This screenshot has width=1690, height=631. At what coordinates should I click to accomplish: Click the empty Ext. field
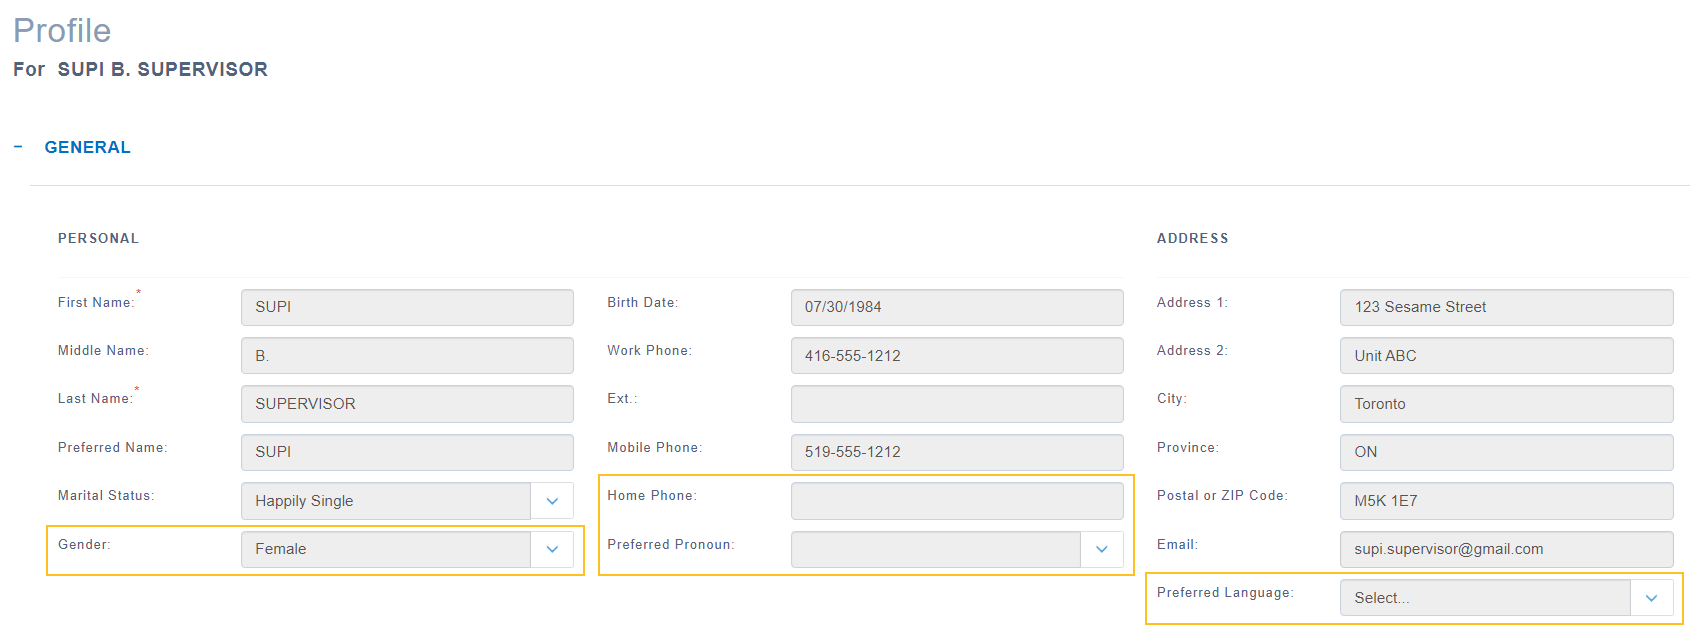[x=956, y=404]
